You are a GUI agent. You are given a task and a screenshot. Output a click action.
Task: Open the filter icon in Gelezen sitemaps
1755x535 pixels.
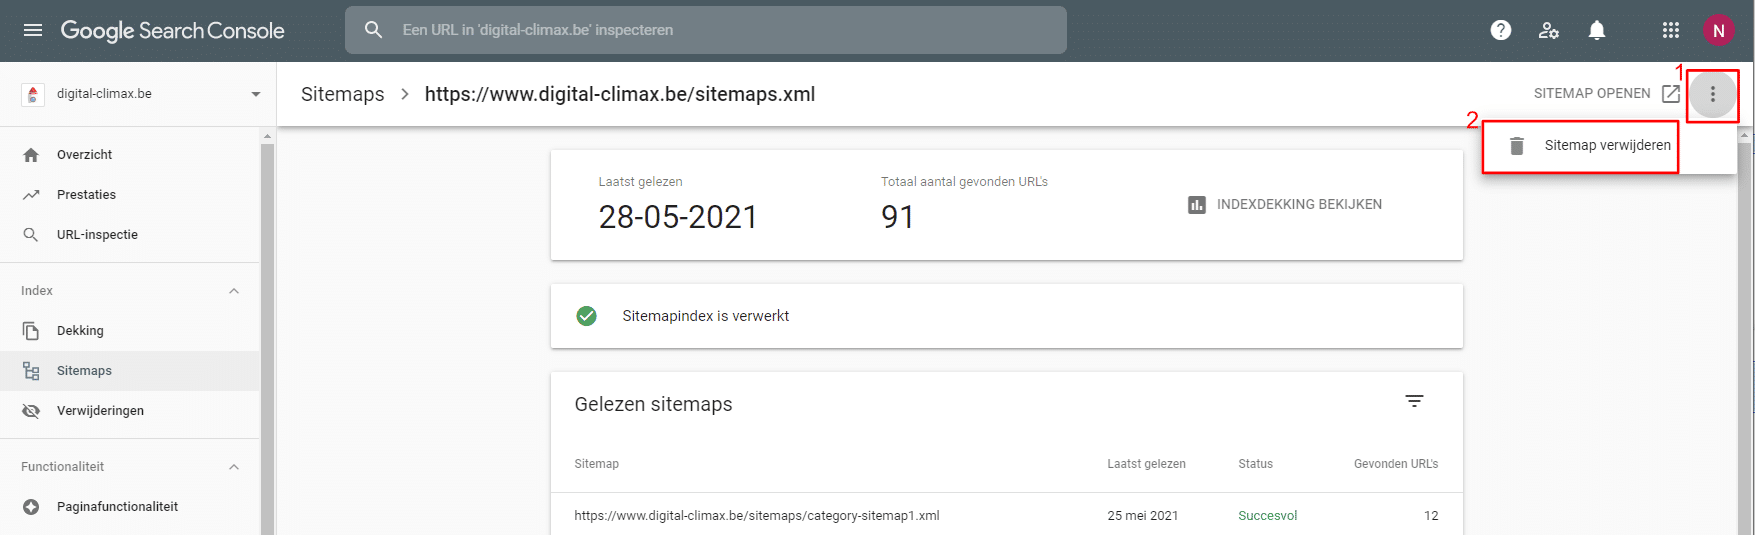1414,401
